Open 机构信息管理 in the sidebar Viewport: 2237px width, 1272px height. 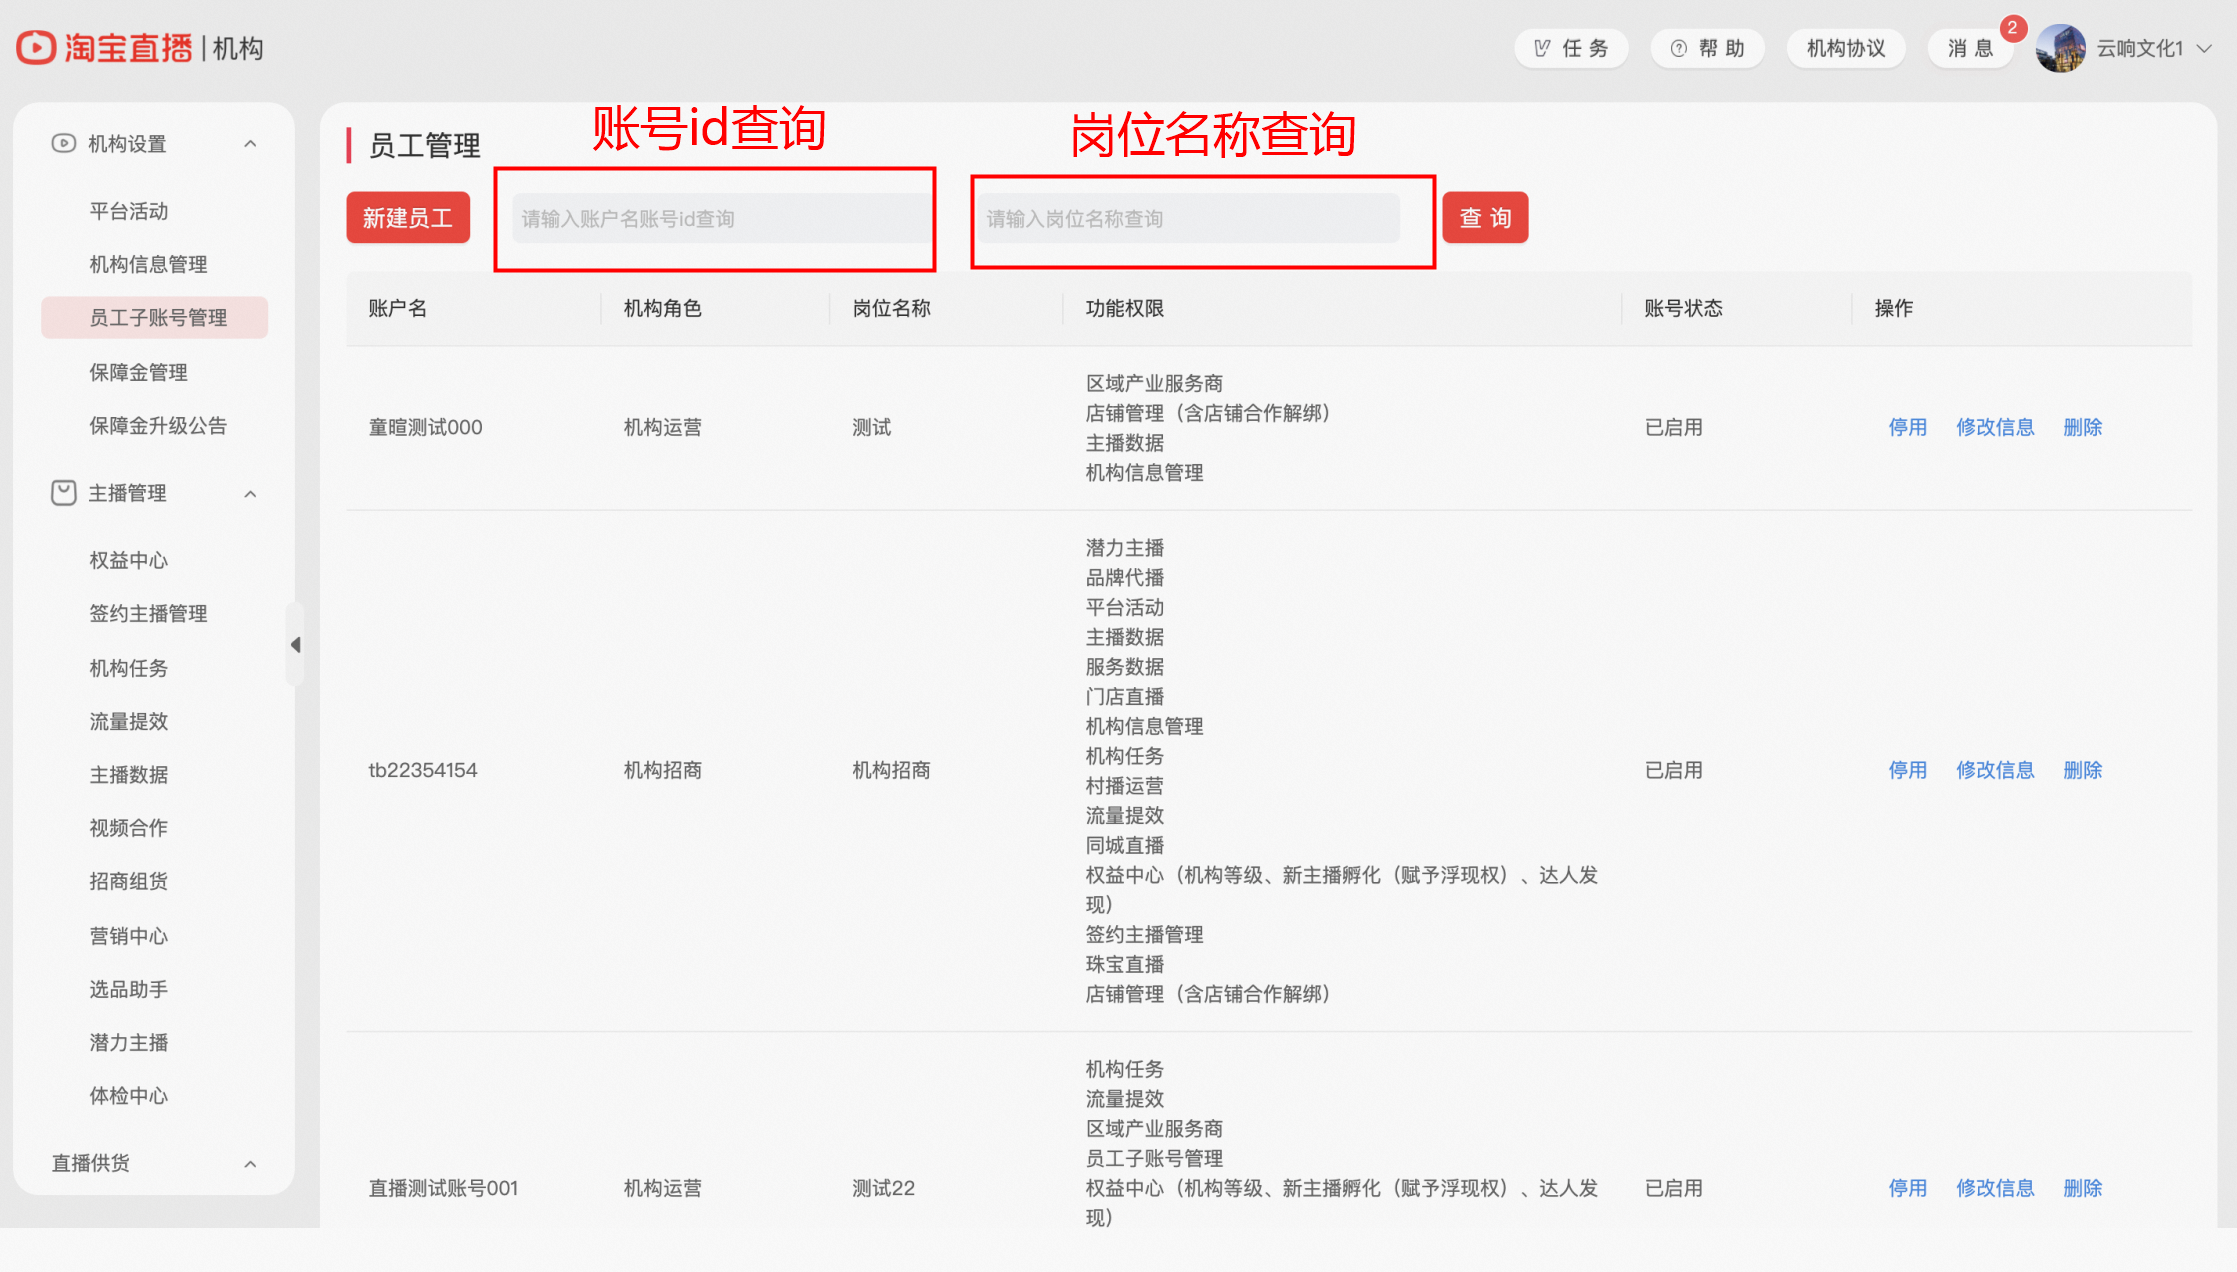coord(148,264)
